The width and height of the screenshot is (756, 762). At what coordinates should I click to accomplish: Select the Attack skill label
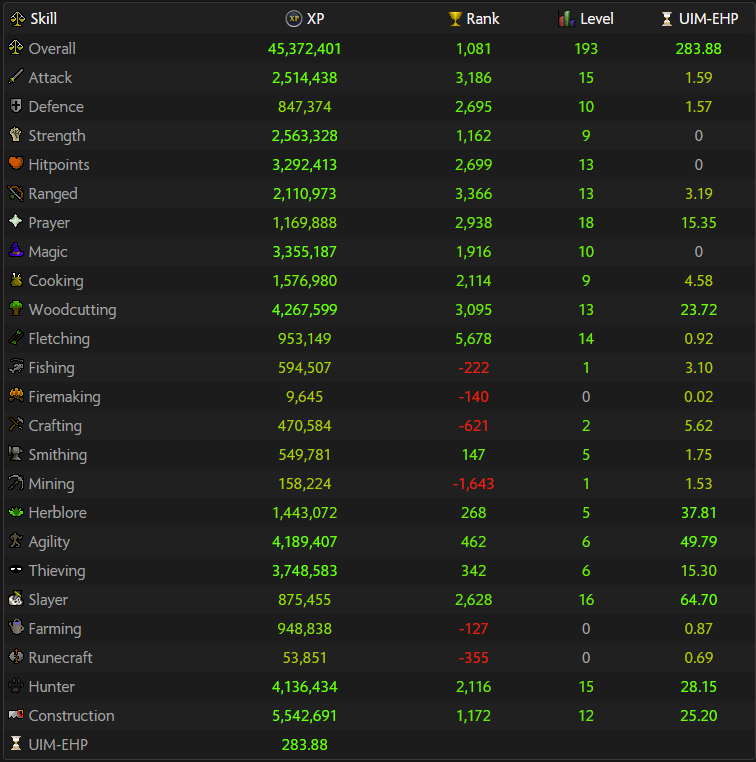[50, 78]
